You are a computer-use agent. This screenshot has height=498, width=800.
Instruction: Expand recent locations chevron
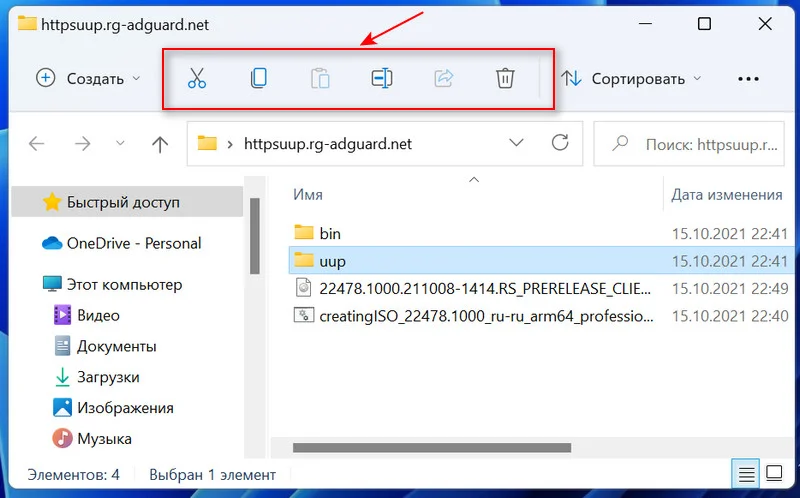coord(120,143)
